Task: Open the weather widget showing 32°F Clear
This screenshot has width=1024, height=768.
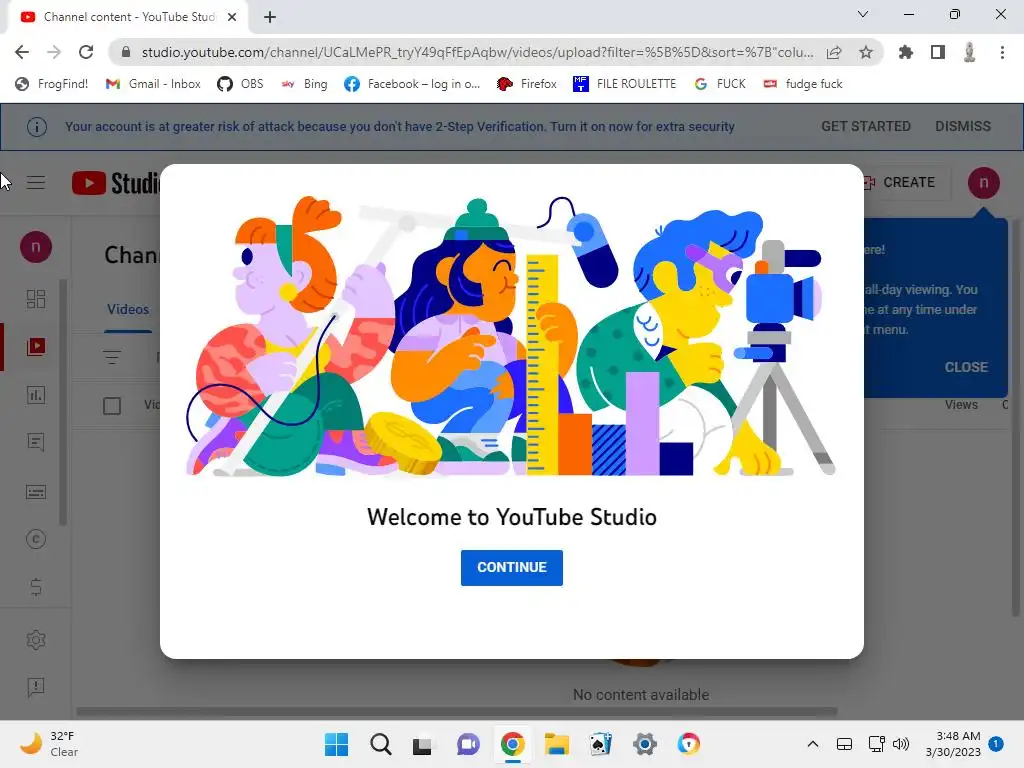Action: pyautogui.click(x=49, y=744)
